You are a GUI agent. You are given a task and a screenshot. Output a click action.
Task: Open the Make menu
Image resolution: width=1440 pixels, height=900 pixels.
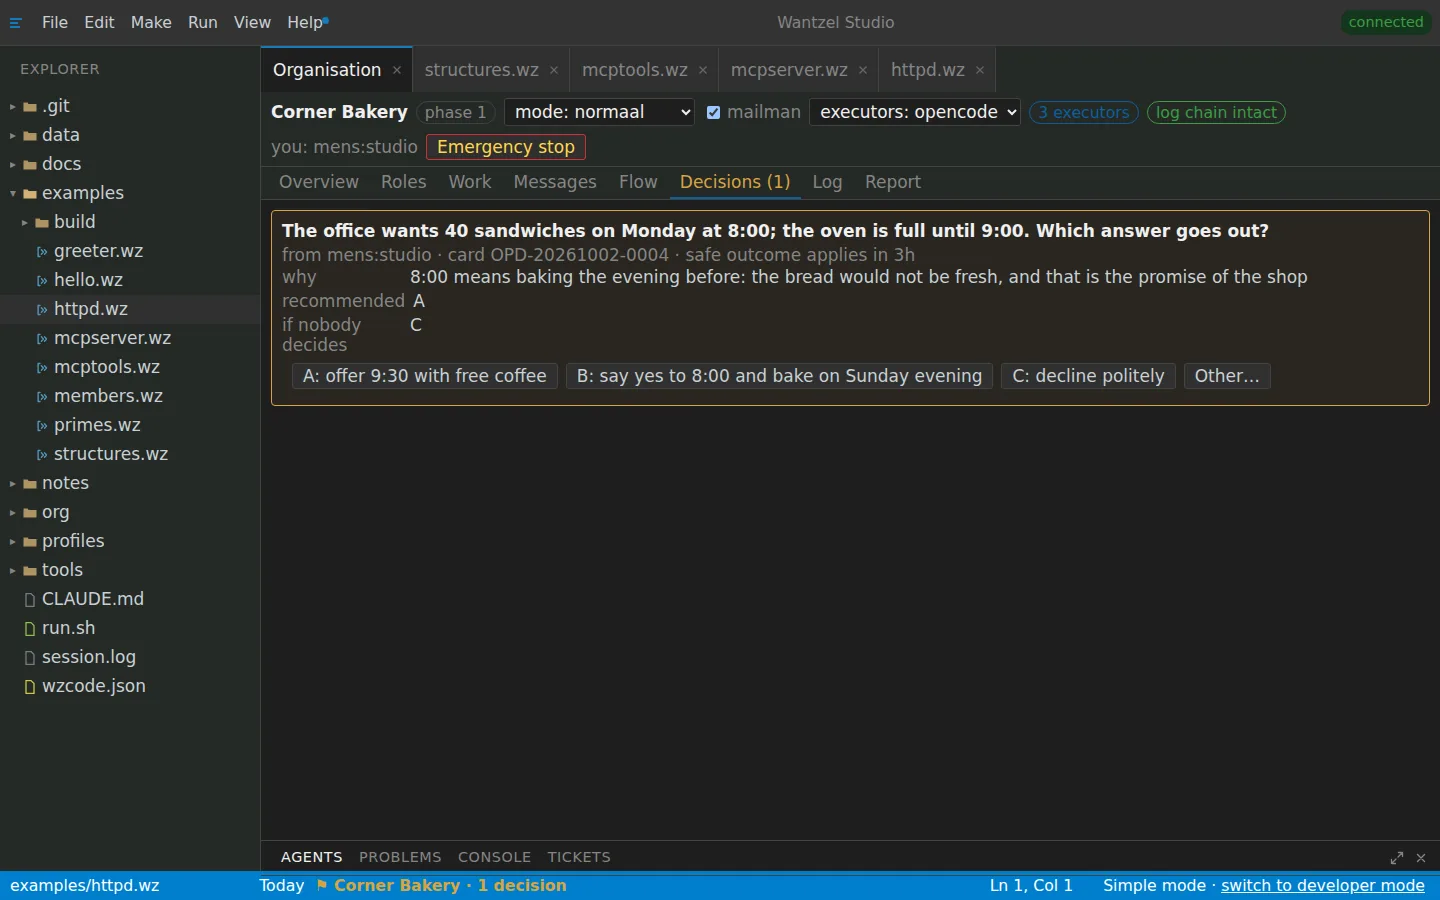151,22
